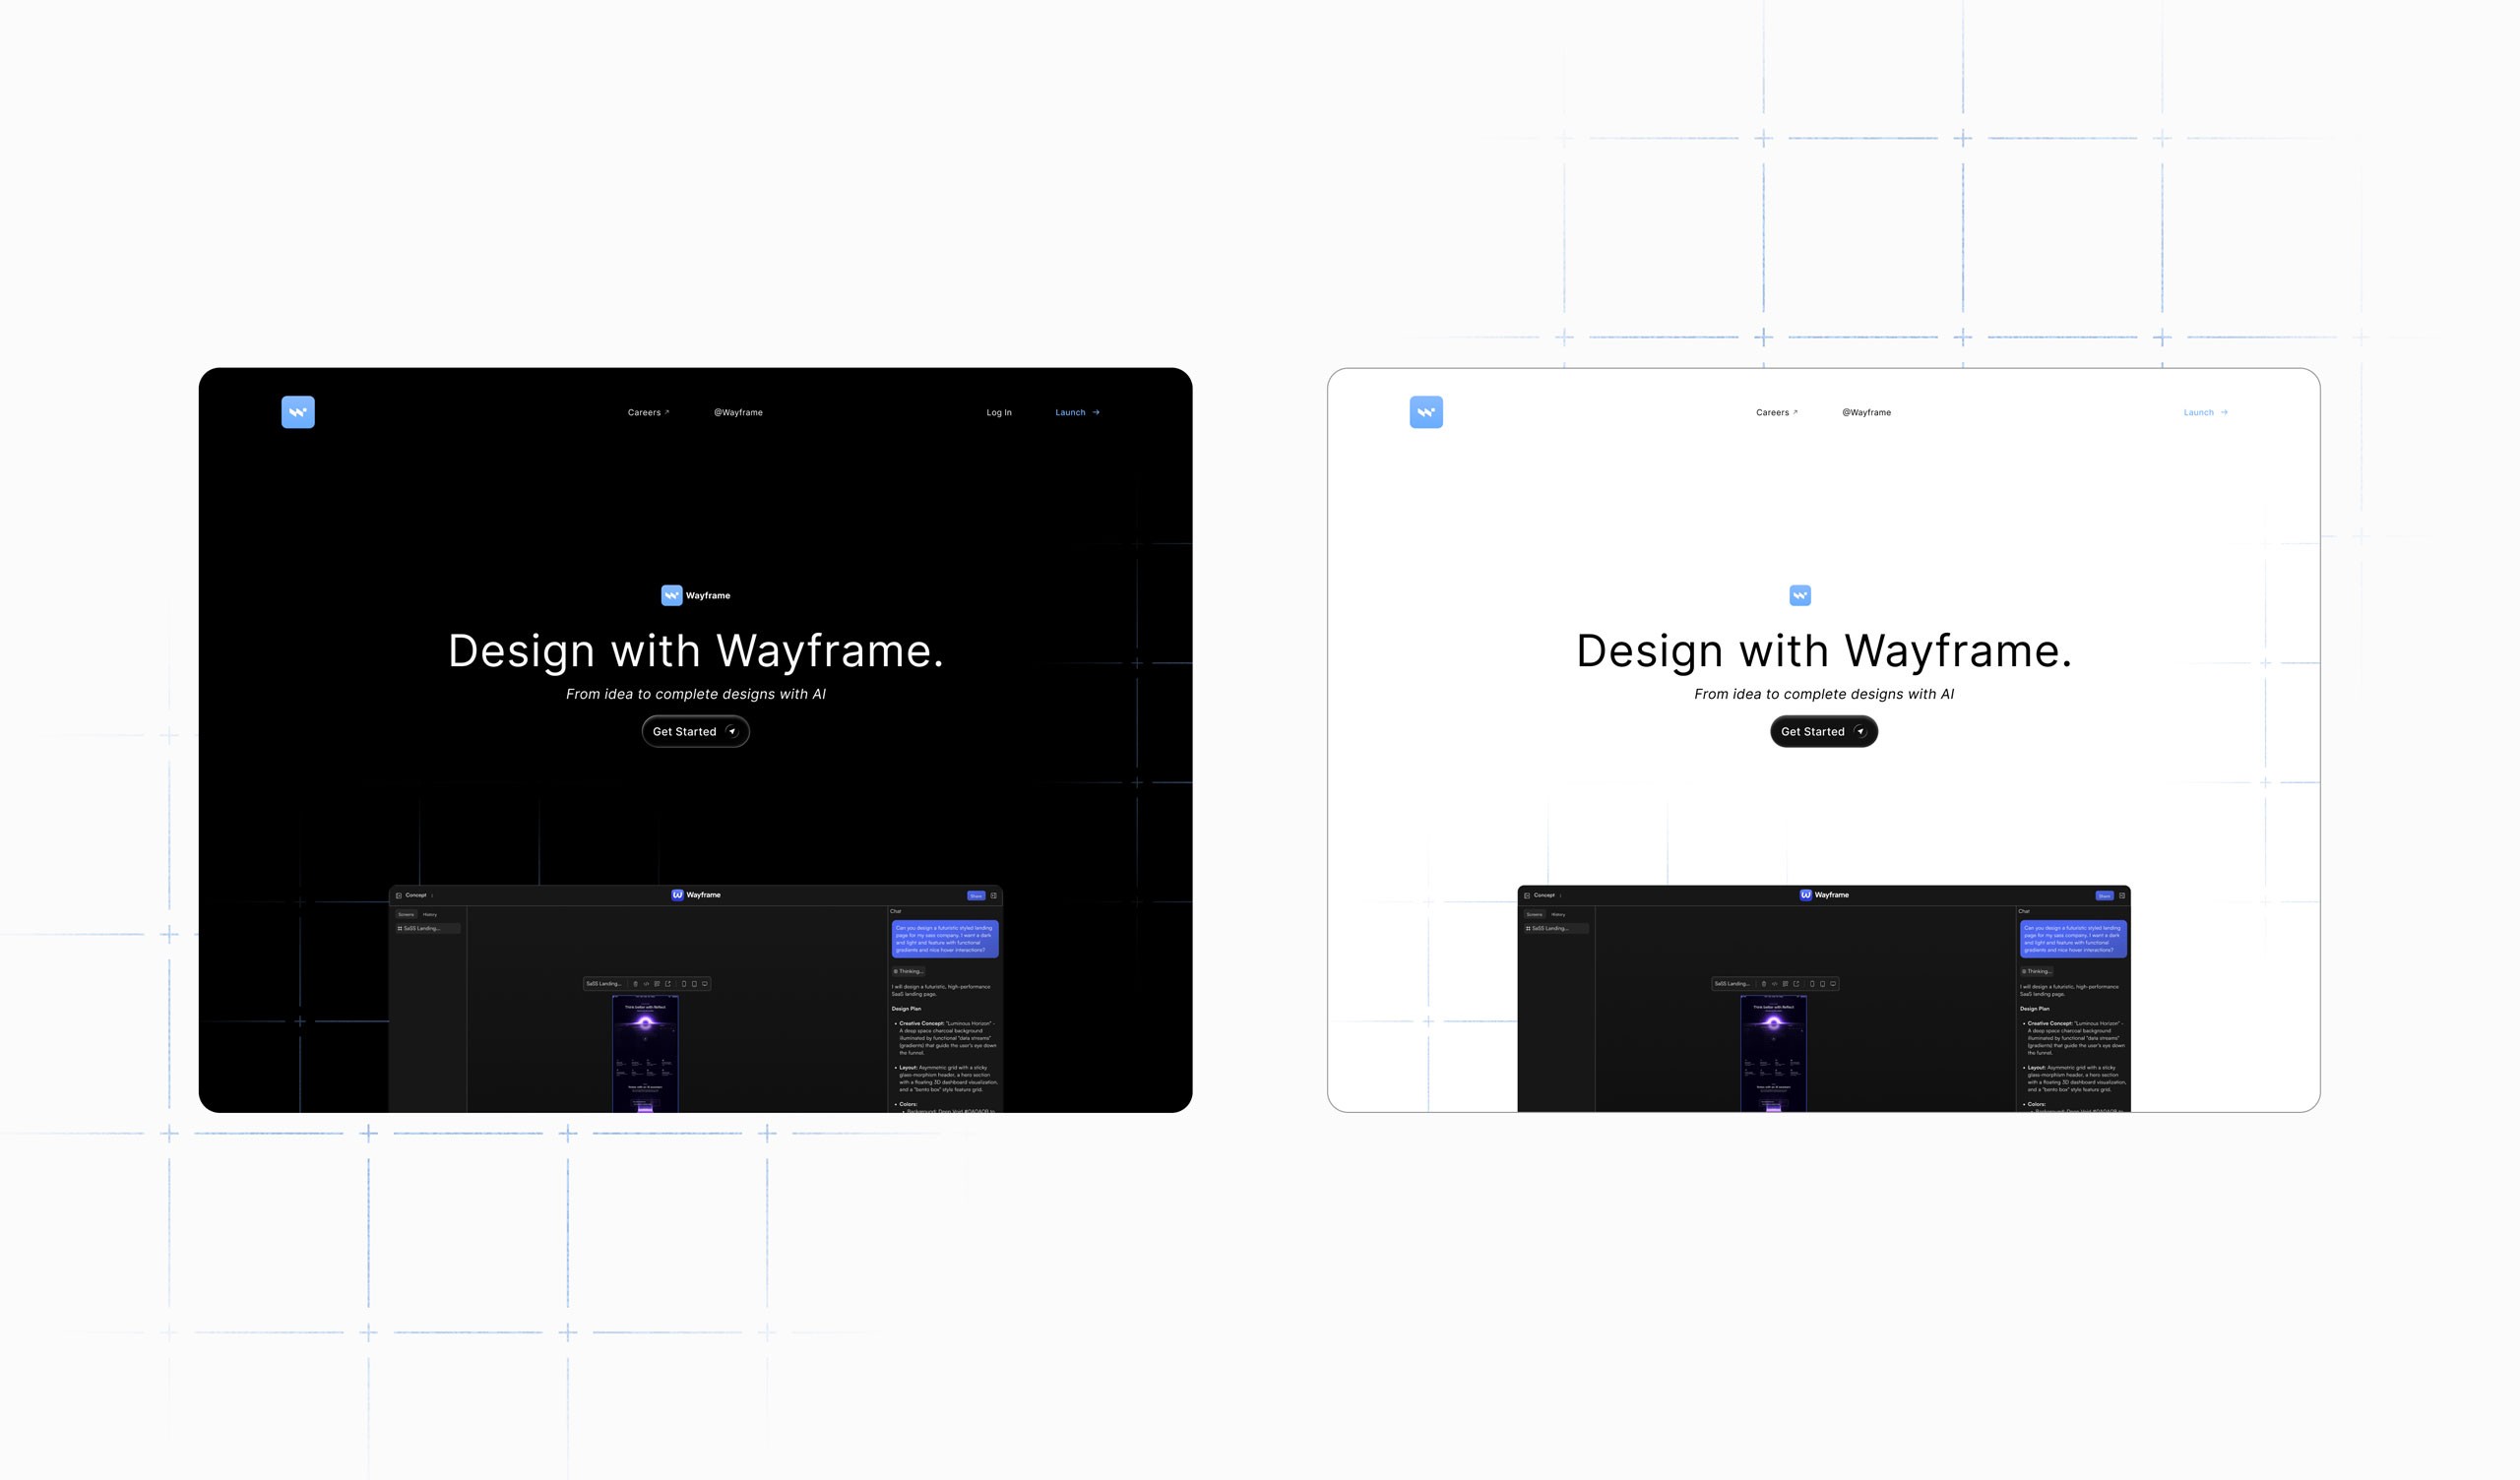Click open-external icon in dark mockup's screen toolbar

click(x=668, y=984)
